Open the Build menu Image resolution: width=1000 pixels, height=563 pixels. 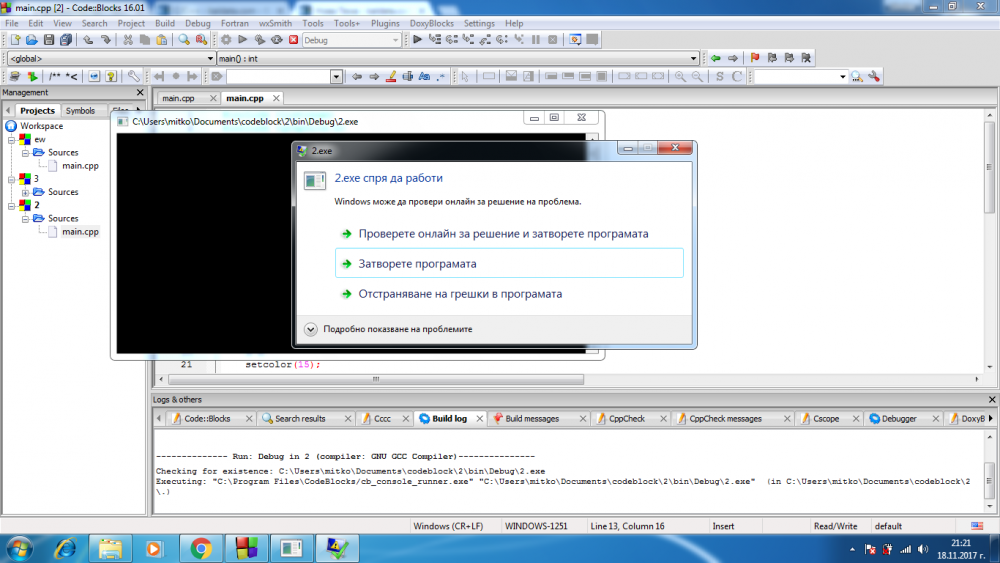(x=165, y=23)
